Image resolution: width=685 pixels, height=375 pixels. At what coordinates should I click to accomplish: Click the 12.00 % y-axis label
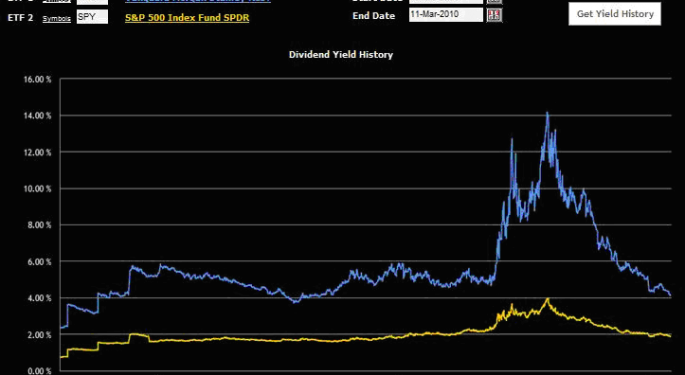pyautogui.click(x=38, y=153)
